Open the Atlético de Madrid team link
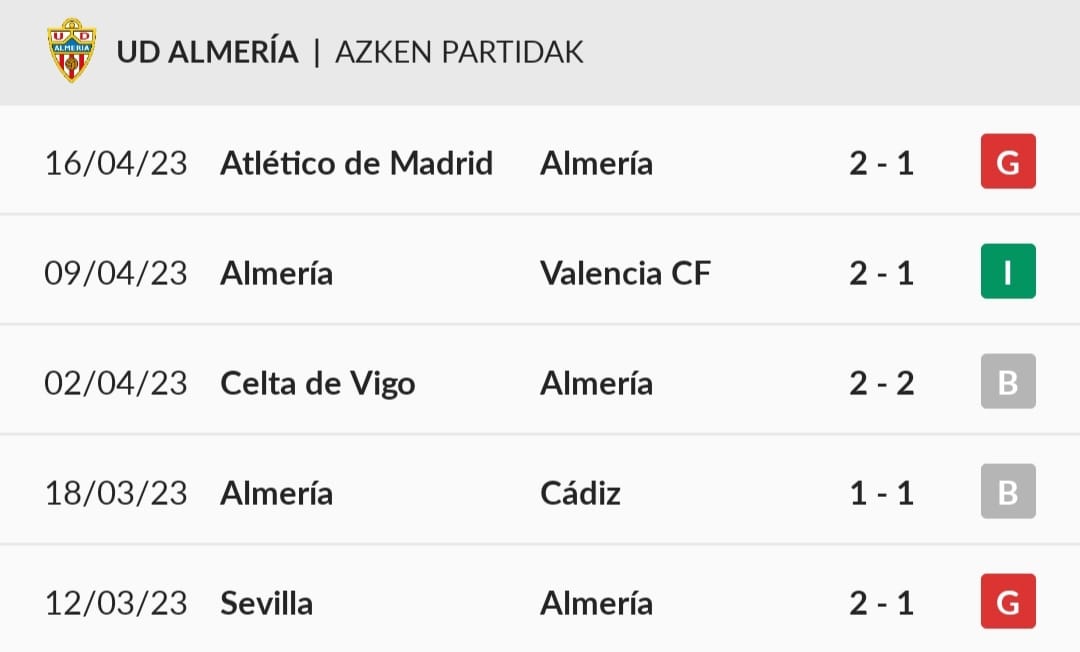The width and height of the screenshot is (1080, 652). coord(356,164)
